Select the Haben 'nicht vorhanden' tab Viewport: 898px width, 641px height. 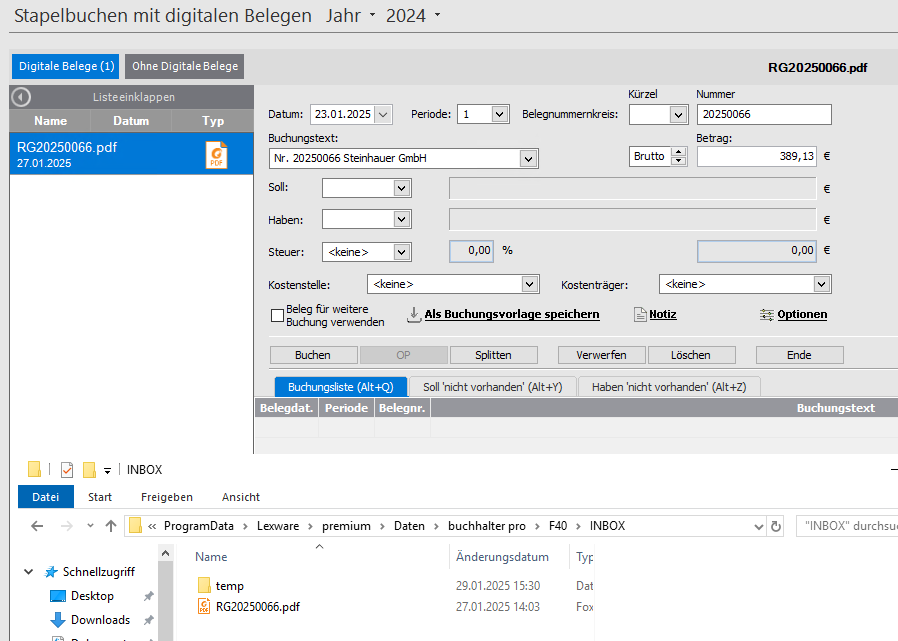point(669,387)
